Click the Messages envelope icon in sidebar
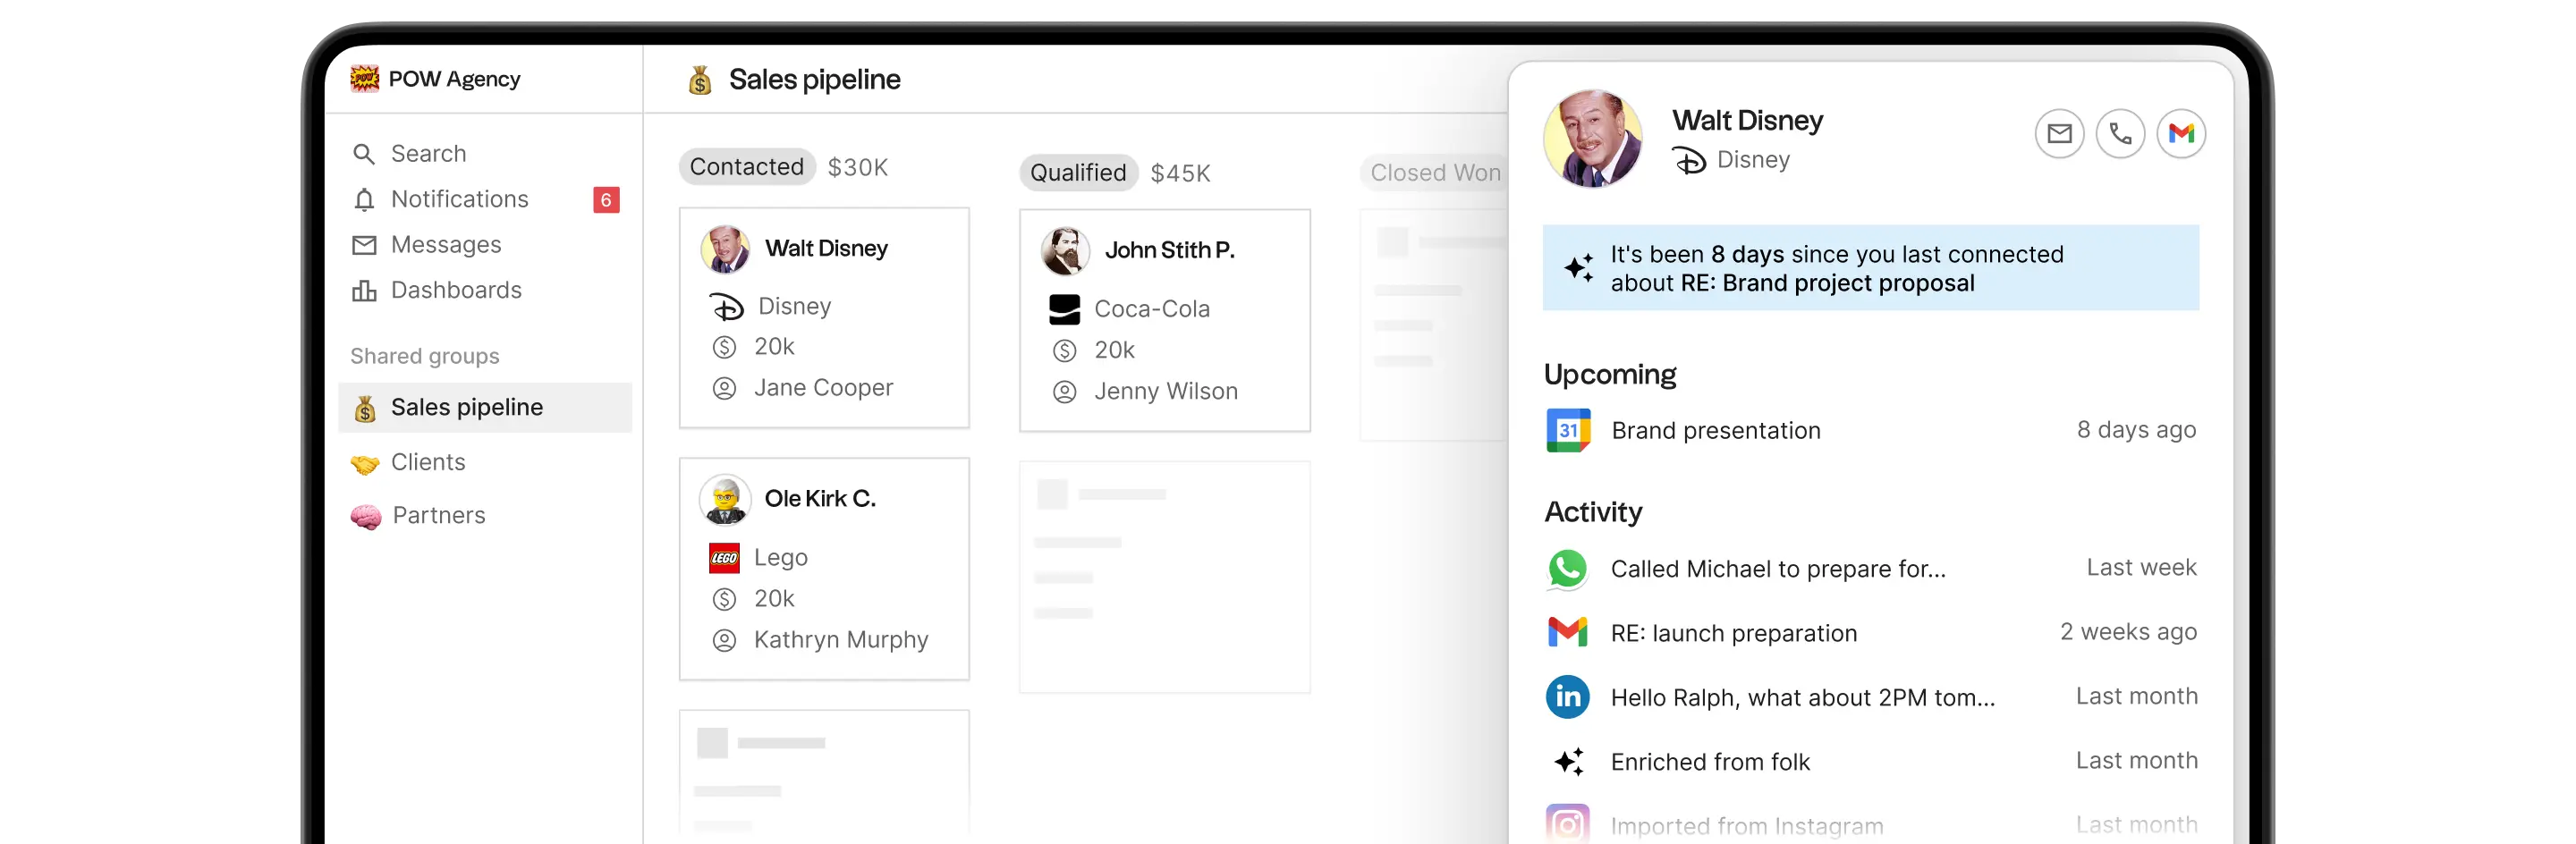 364,245
